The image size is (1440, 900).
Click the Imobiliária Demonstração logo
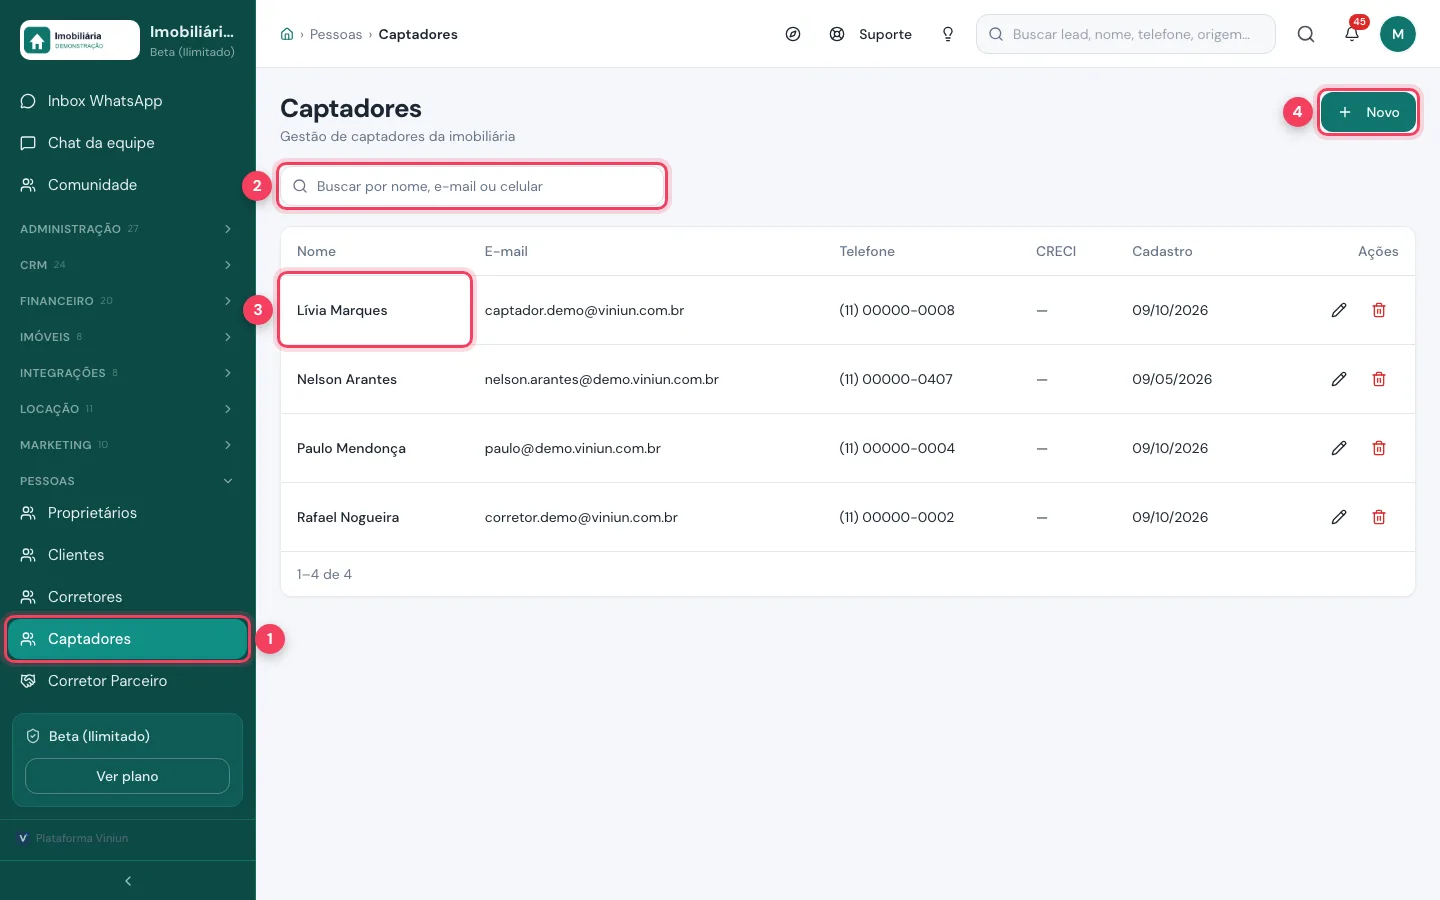[80, 40]
